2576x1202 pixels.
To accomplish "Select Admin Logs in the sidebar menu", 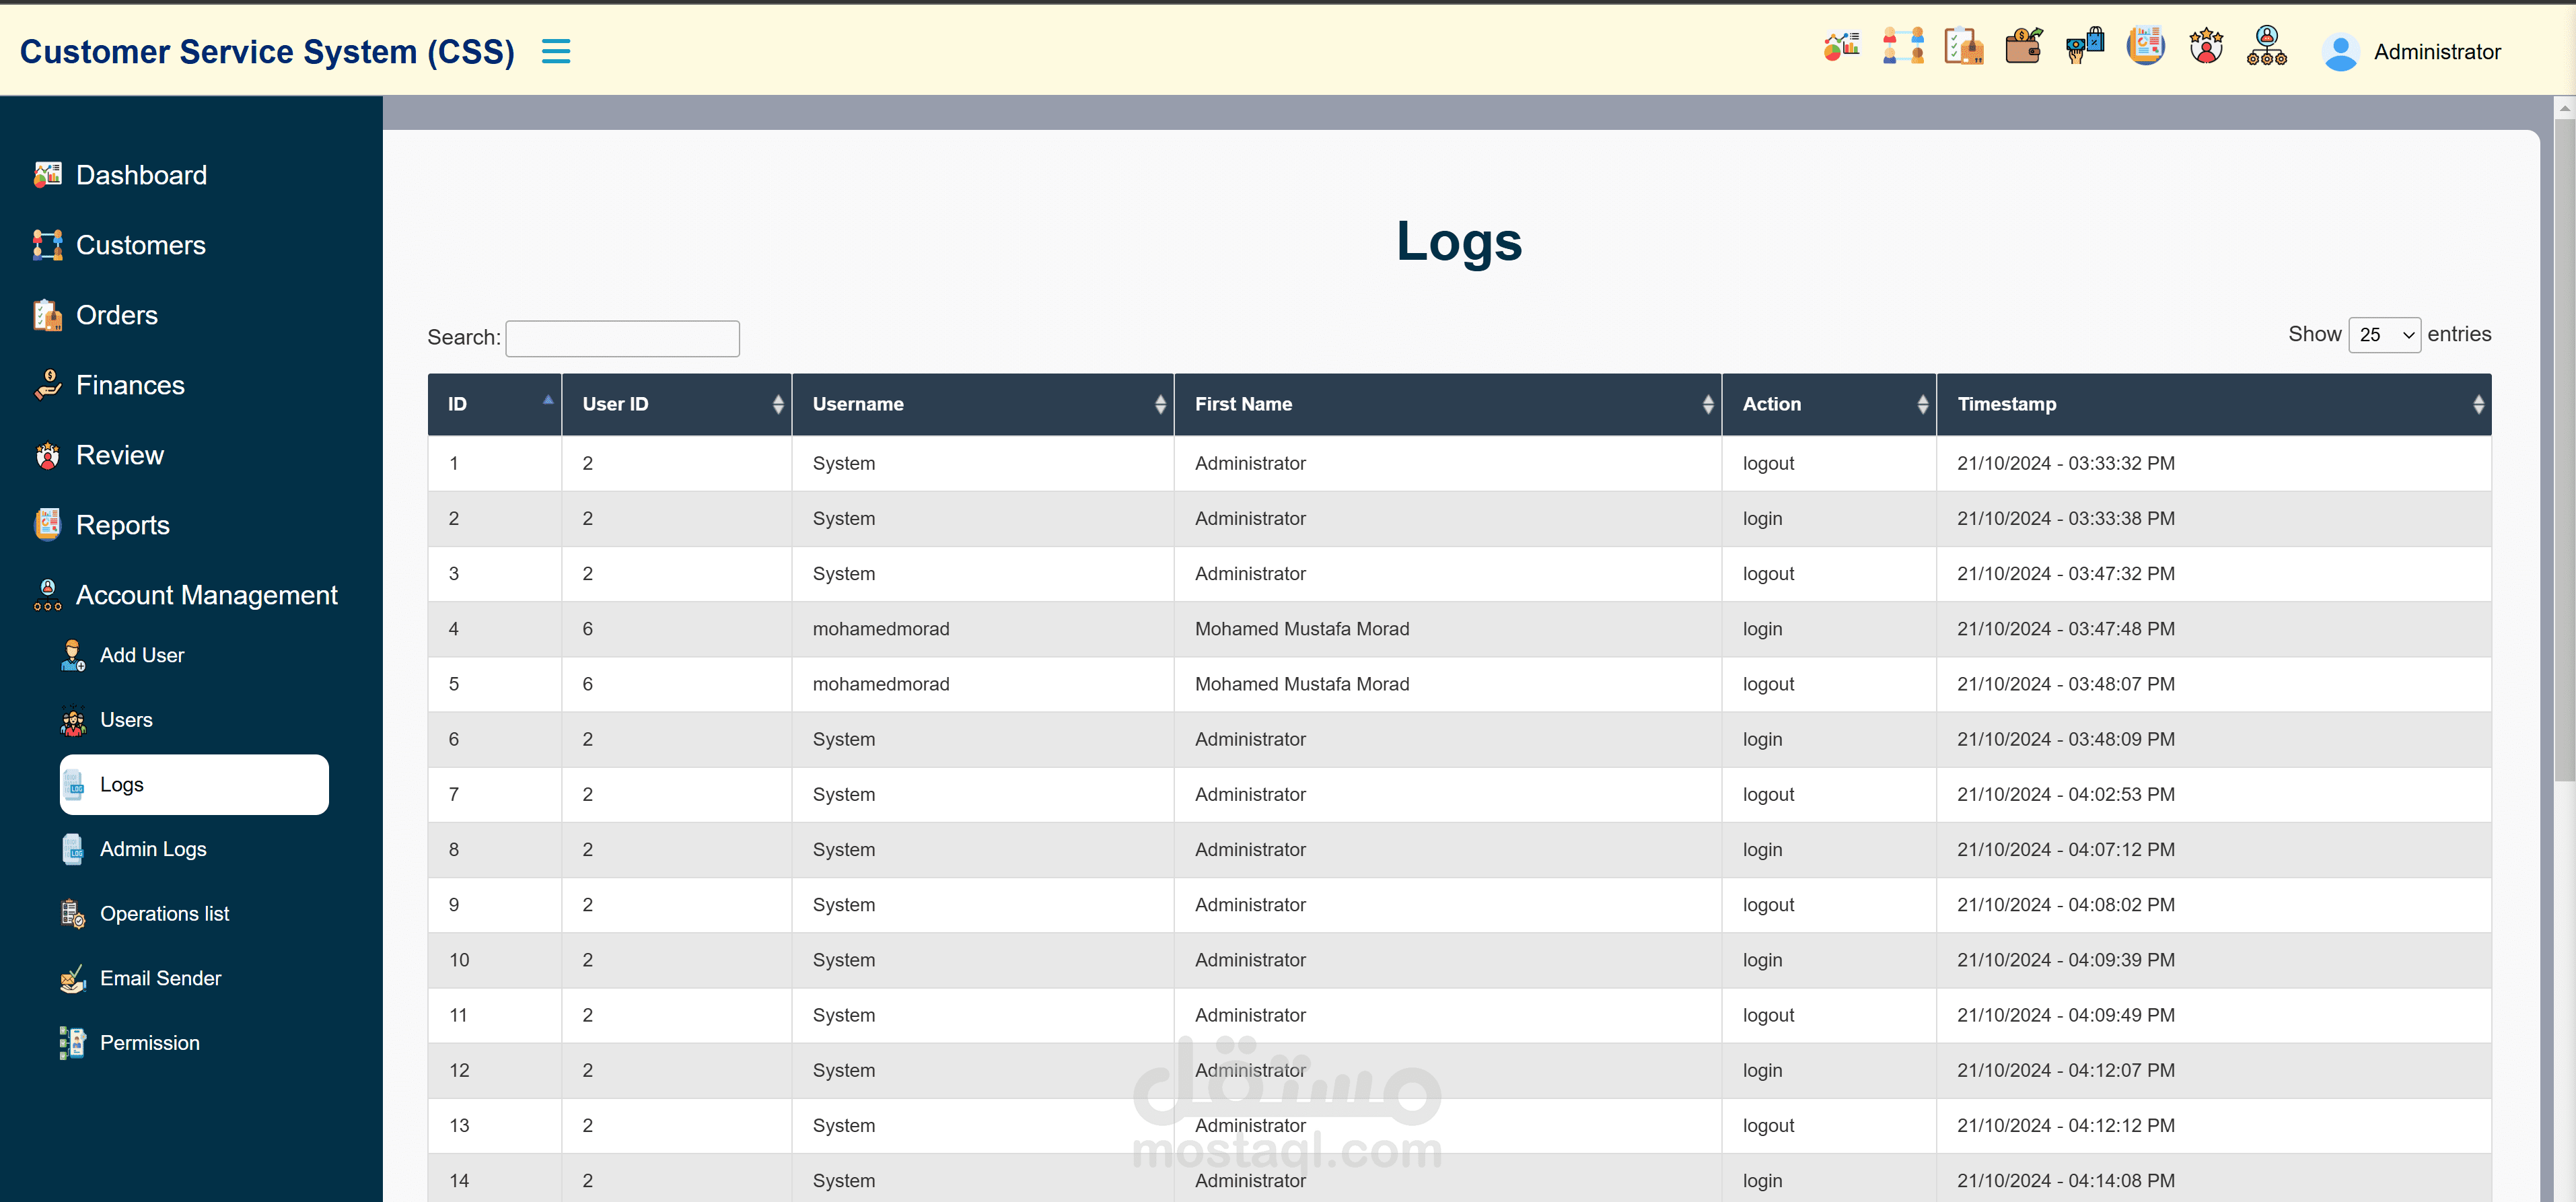I will pyautogui.click(x=153, y=849).
